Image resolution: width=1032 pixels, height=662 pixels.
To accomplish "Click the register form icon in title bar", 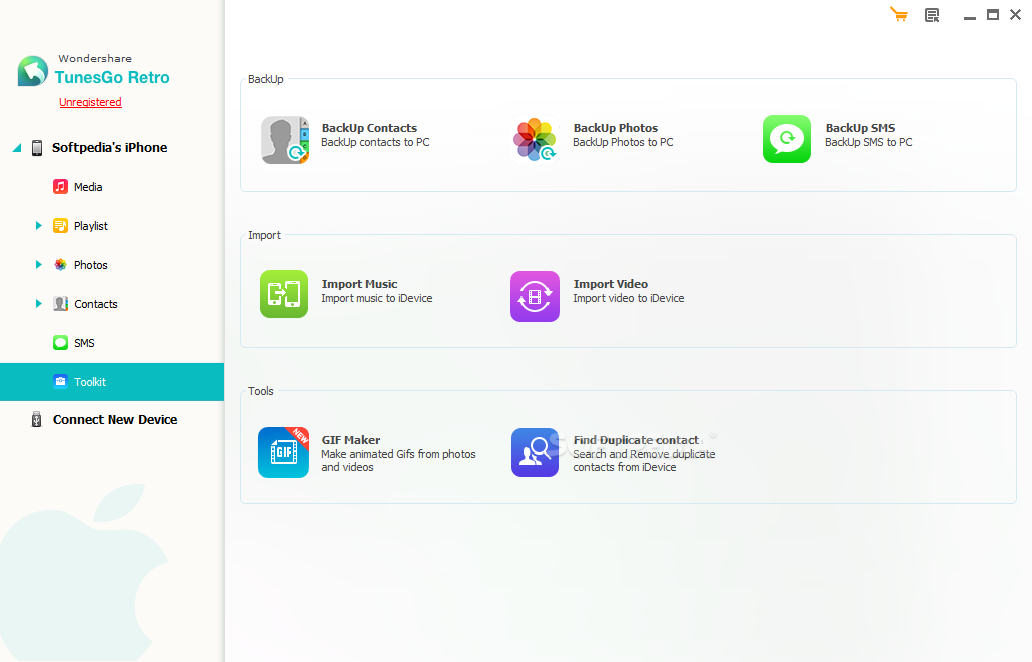I will click(932, 15).
